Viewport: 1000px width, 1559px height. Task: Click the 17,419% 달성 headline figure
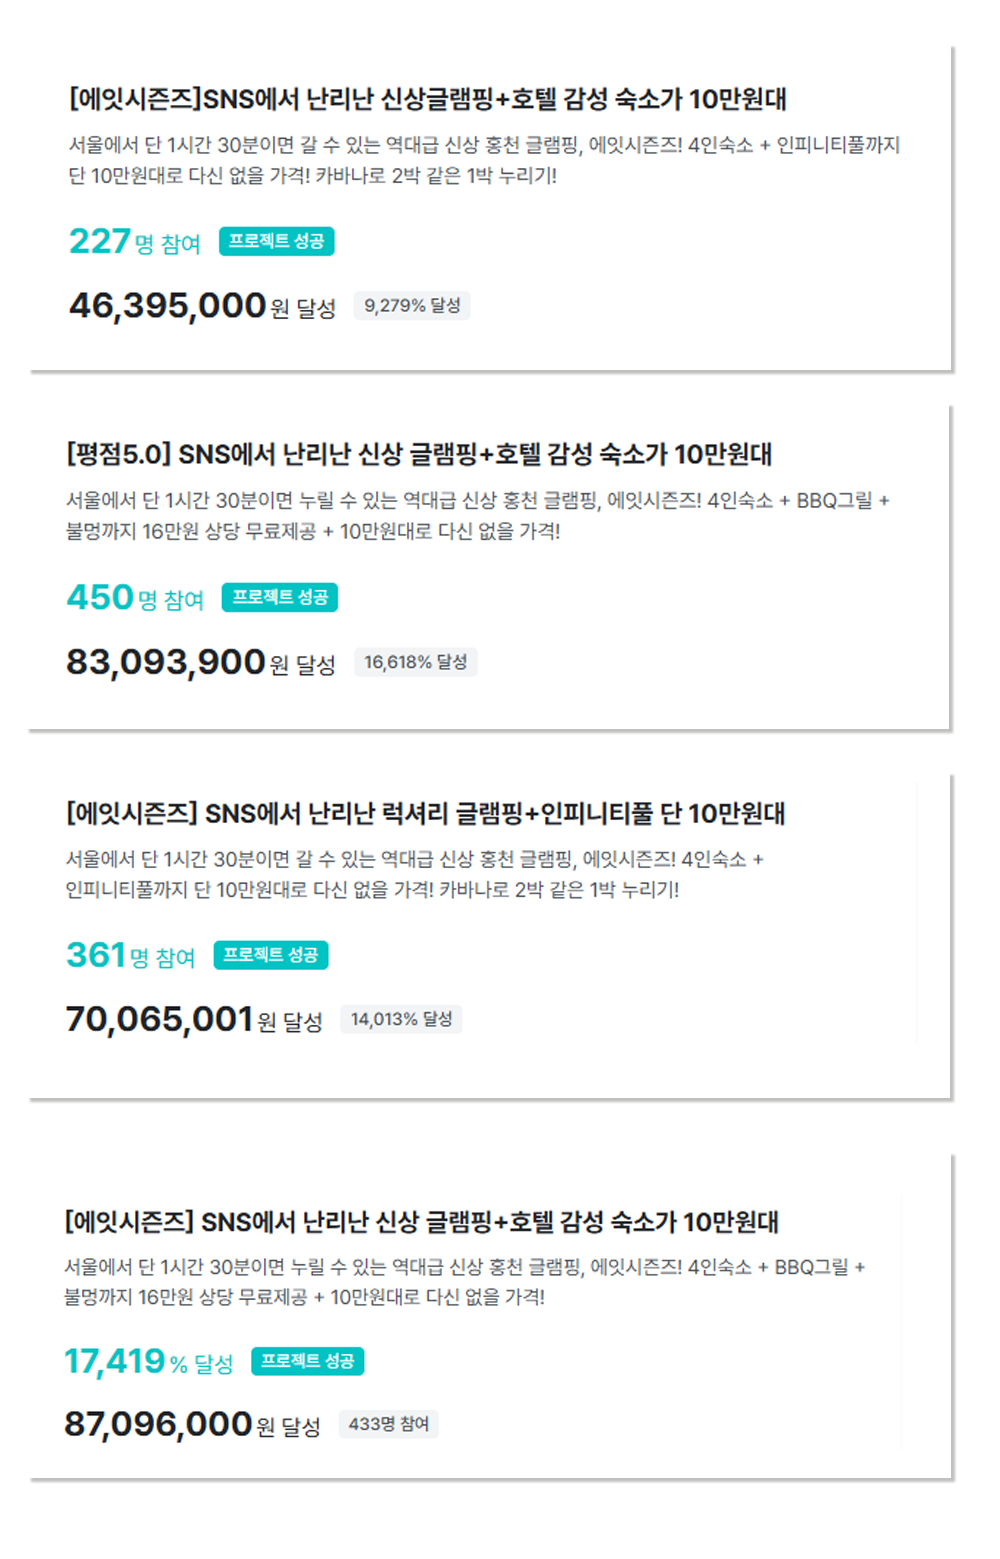(x=148, y=1362)
